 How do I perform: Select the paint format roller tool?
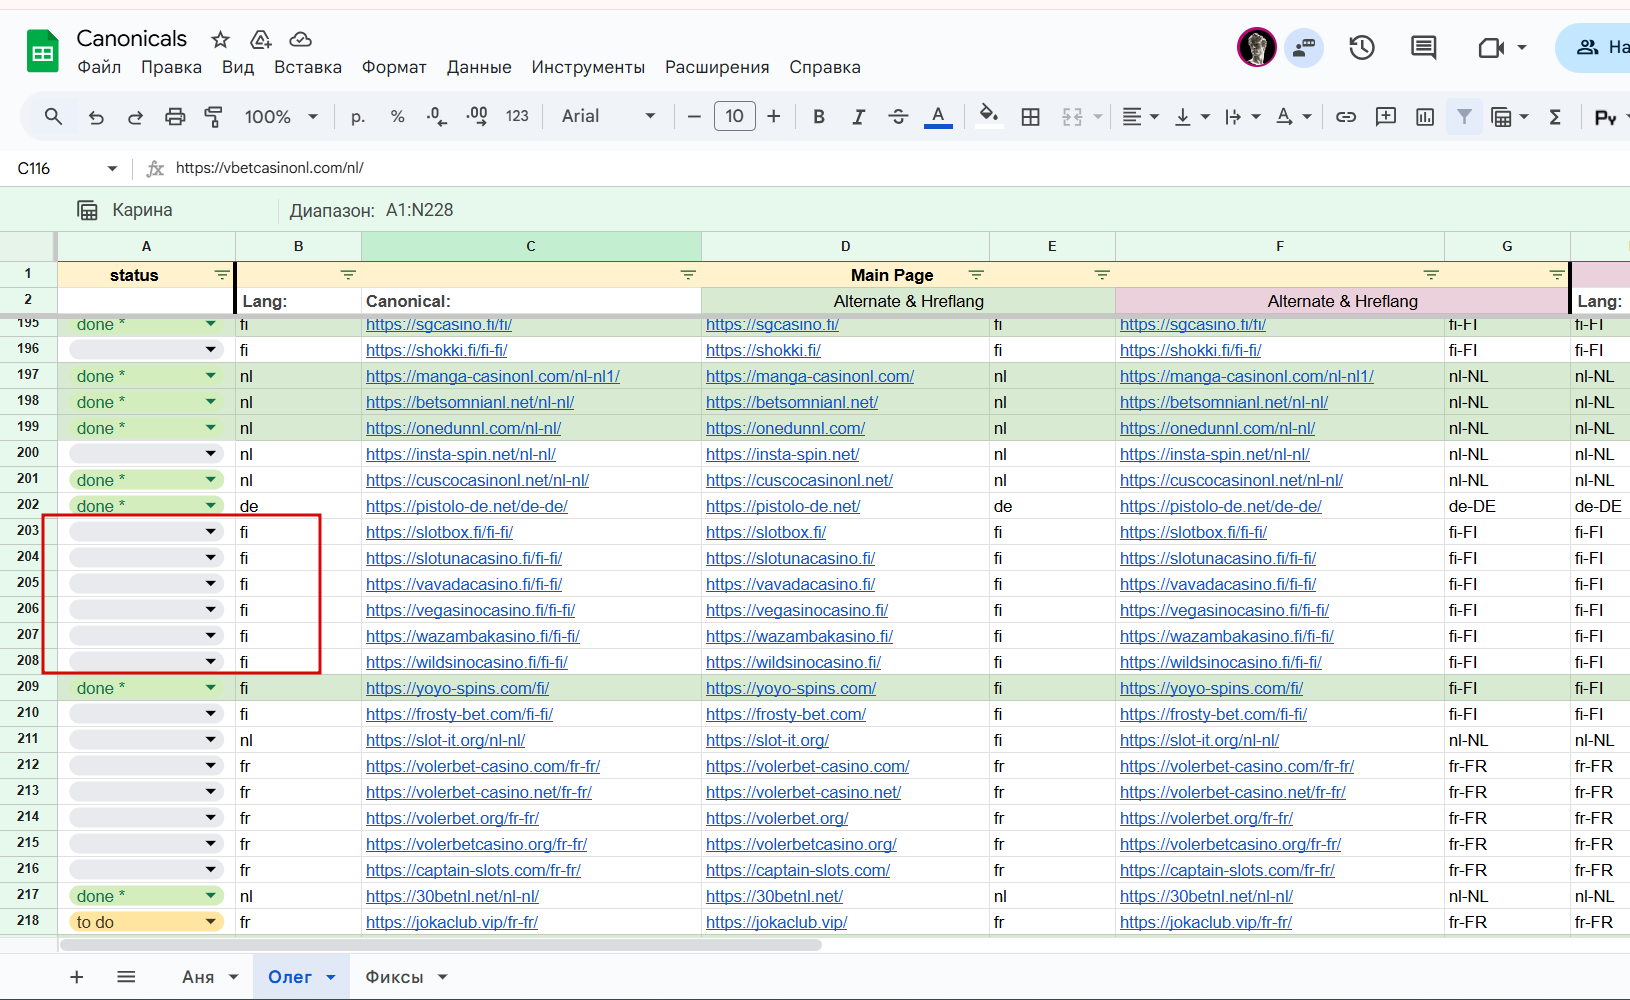coord(213,117)
